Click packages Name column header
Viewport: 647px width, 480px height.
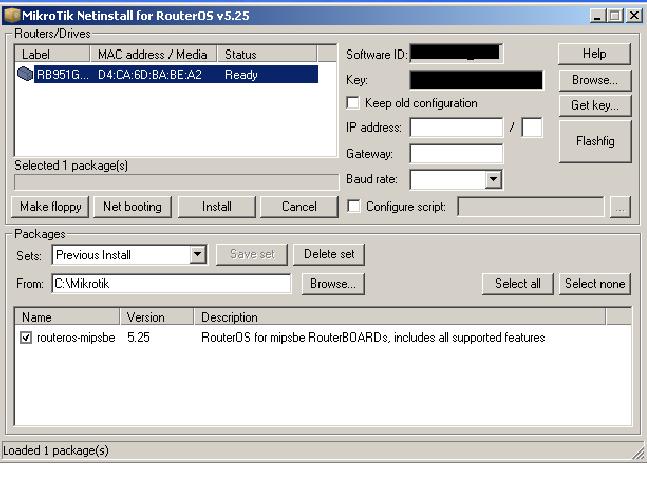click(x=67, y=317)
